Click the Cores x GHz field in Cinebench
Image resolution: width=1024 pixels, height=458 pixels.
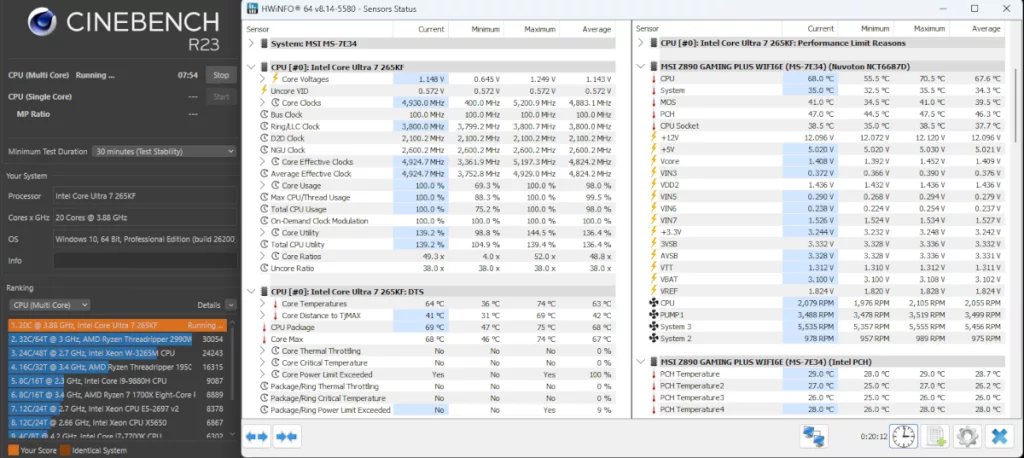145,218
